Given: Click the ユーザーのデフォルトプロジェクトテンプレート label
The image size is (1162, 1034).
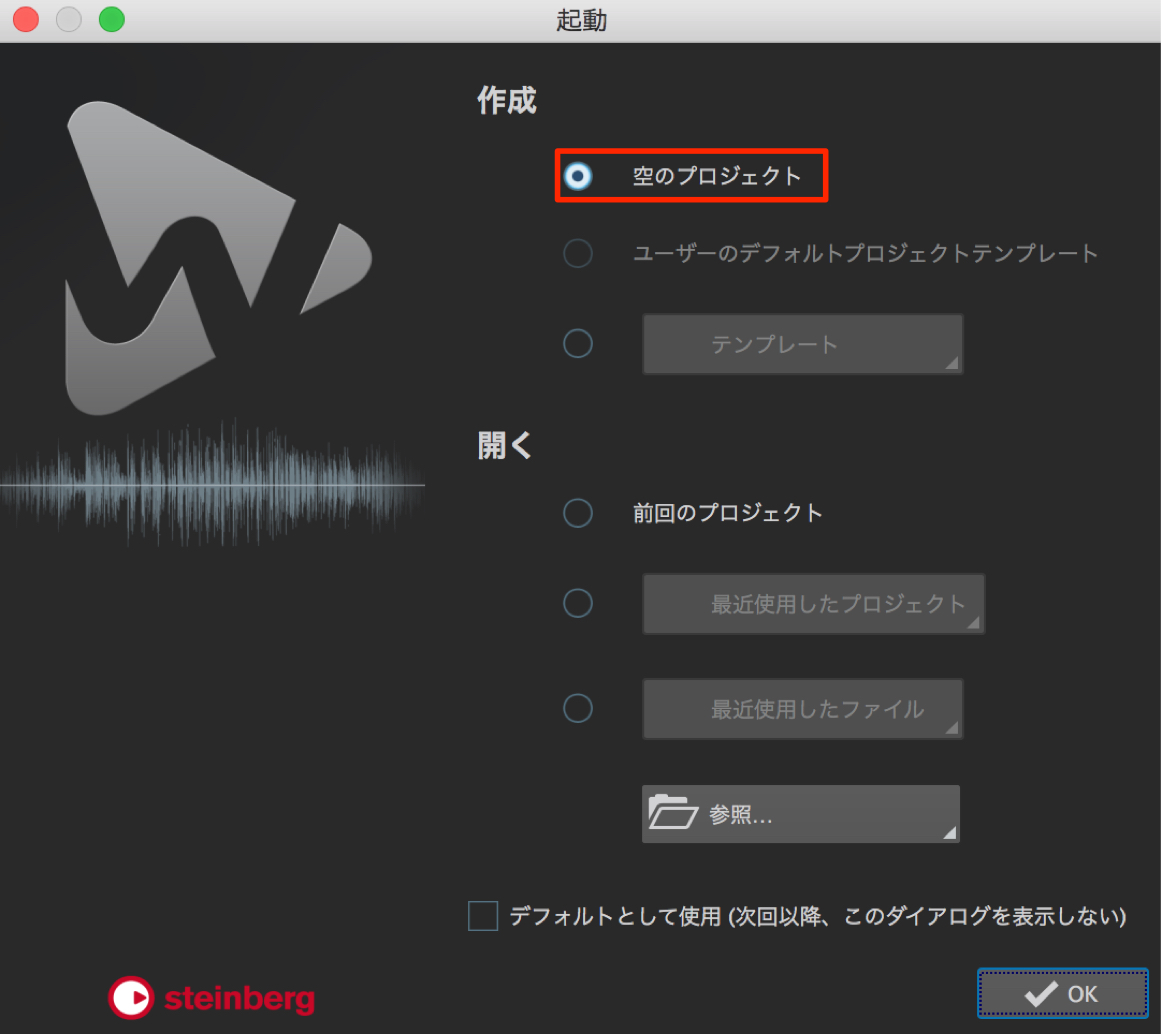Looking at the screenshot, I should coord(865,253).
